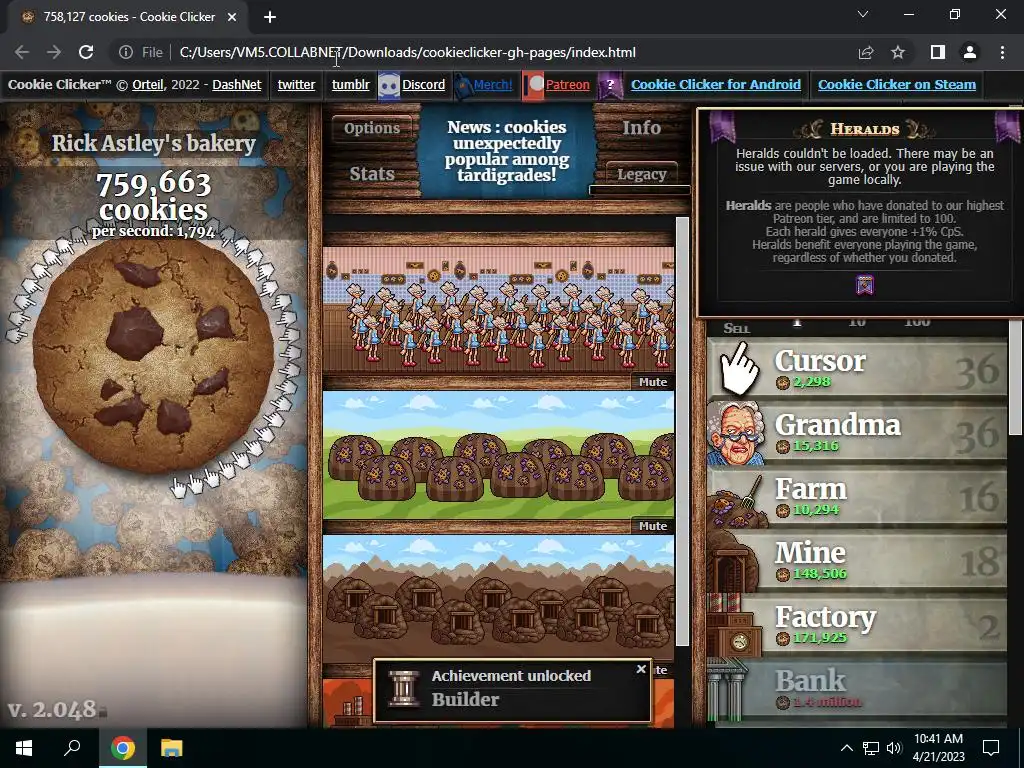Screen dimensions: 1024x768
Task: Click the browser forward arrow
Action: [54, 52]
